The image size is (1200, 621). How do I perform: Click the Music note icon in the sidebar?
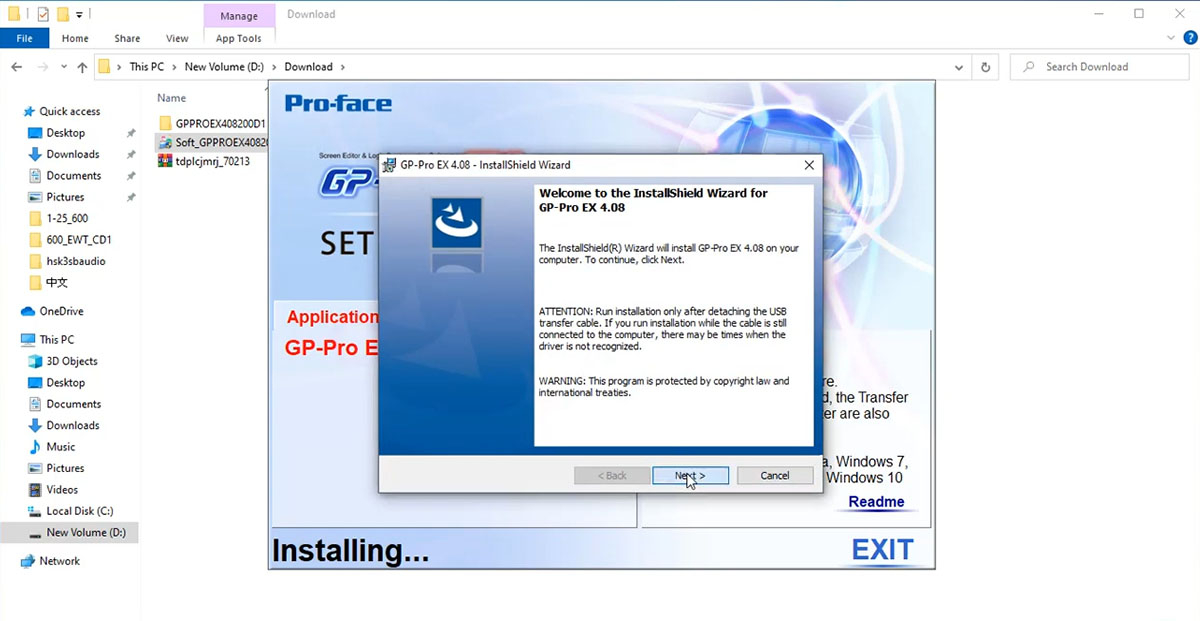click(35, 447)
